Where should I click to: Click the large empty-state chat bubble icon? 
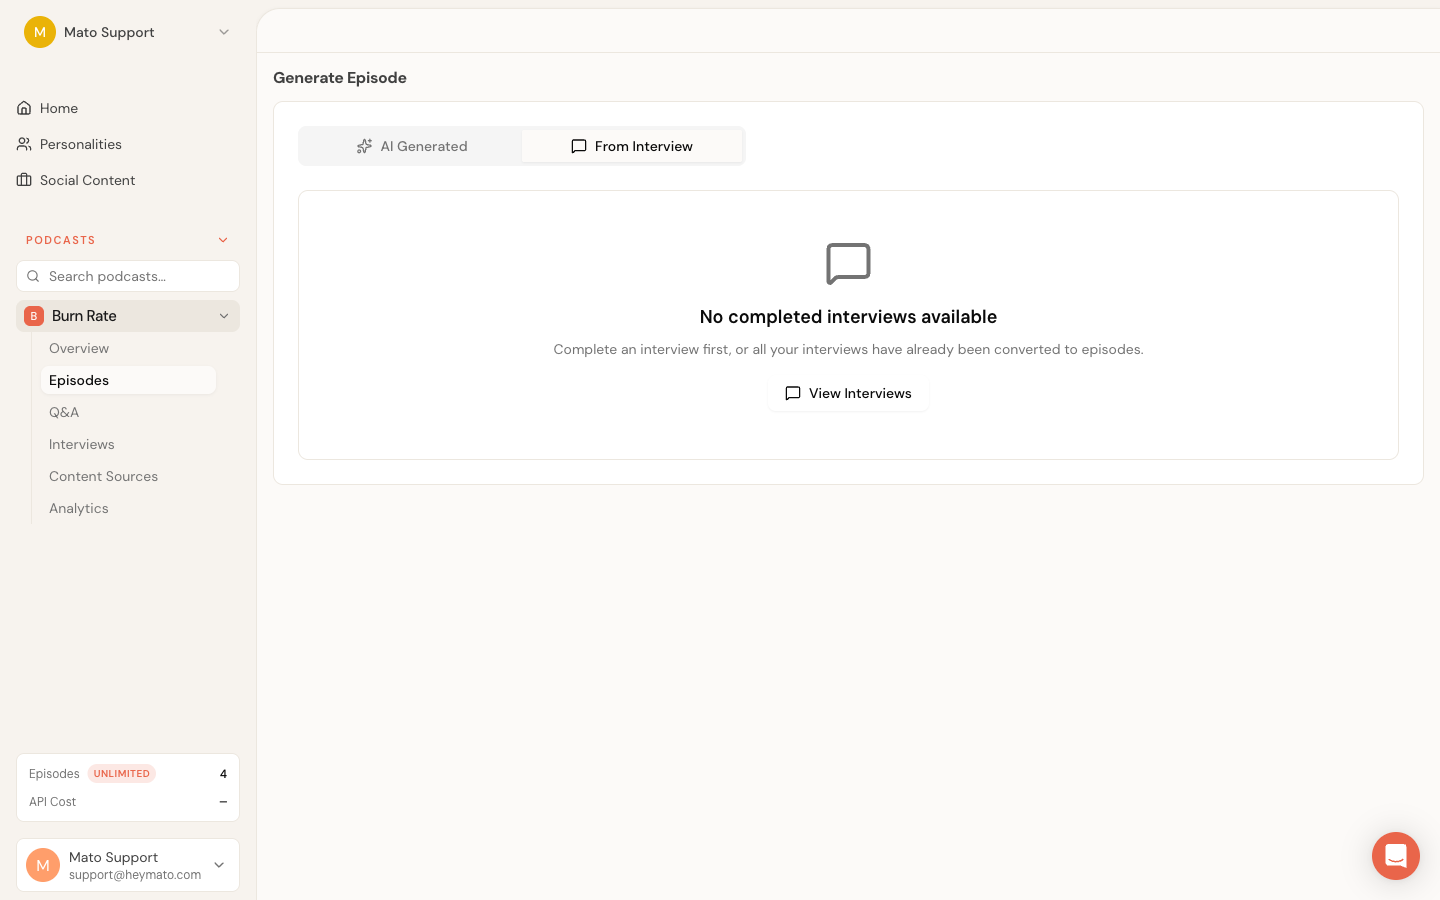point(848,264)
